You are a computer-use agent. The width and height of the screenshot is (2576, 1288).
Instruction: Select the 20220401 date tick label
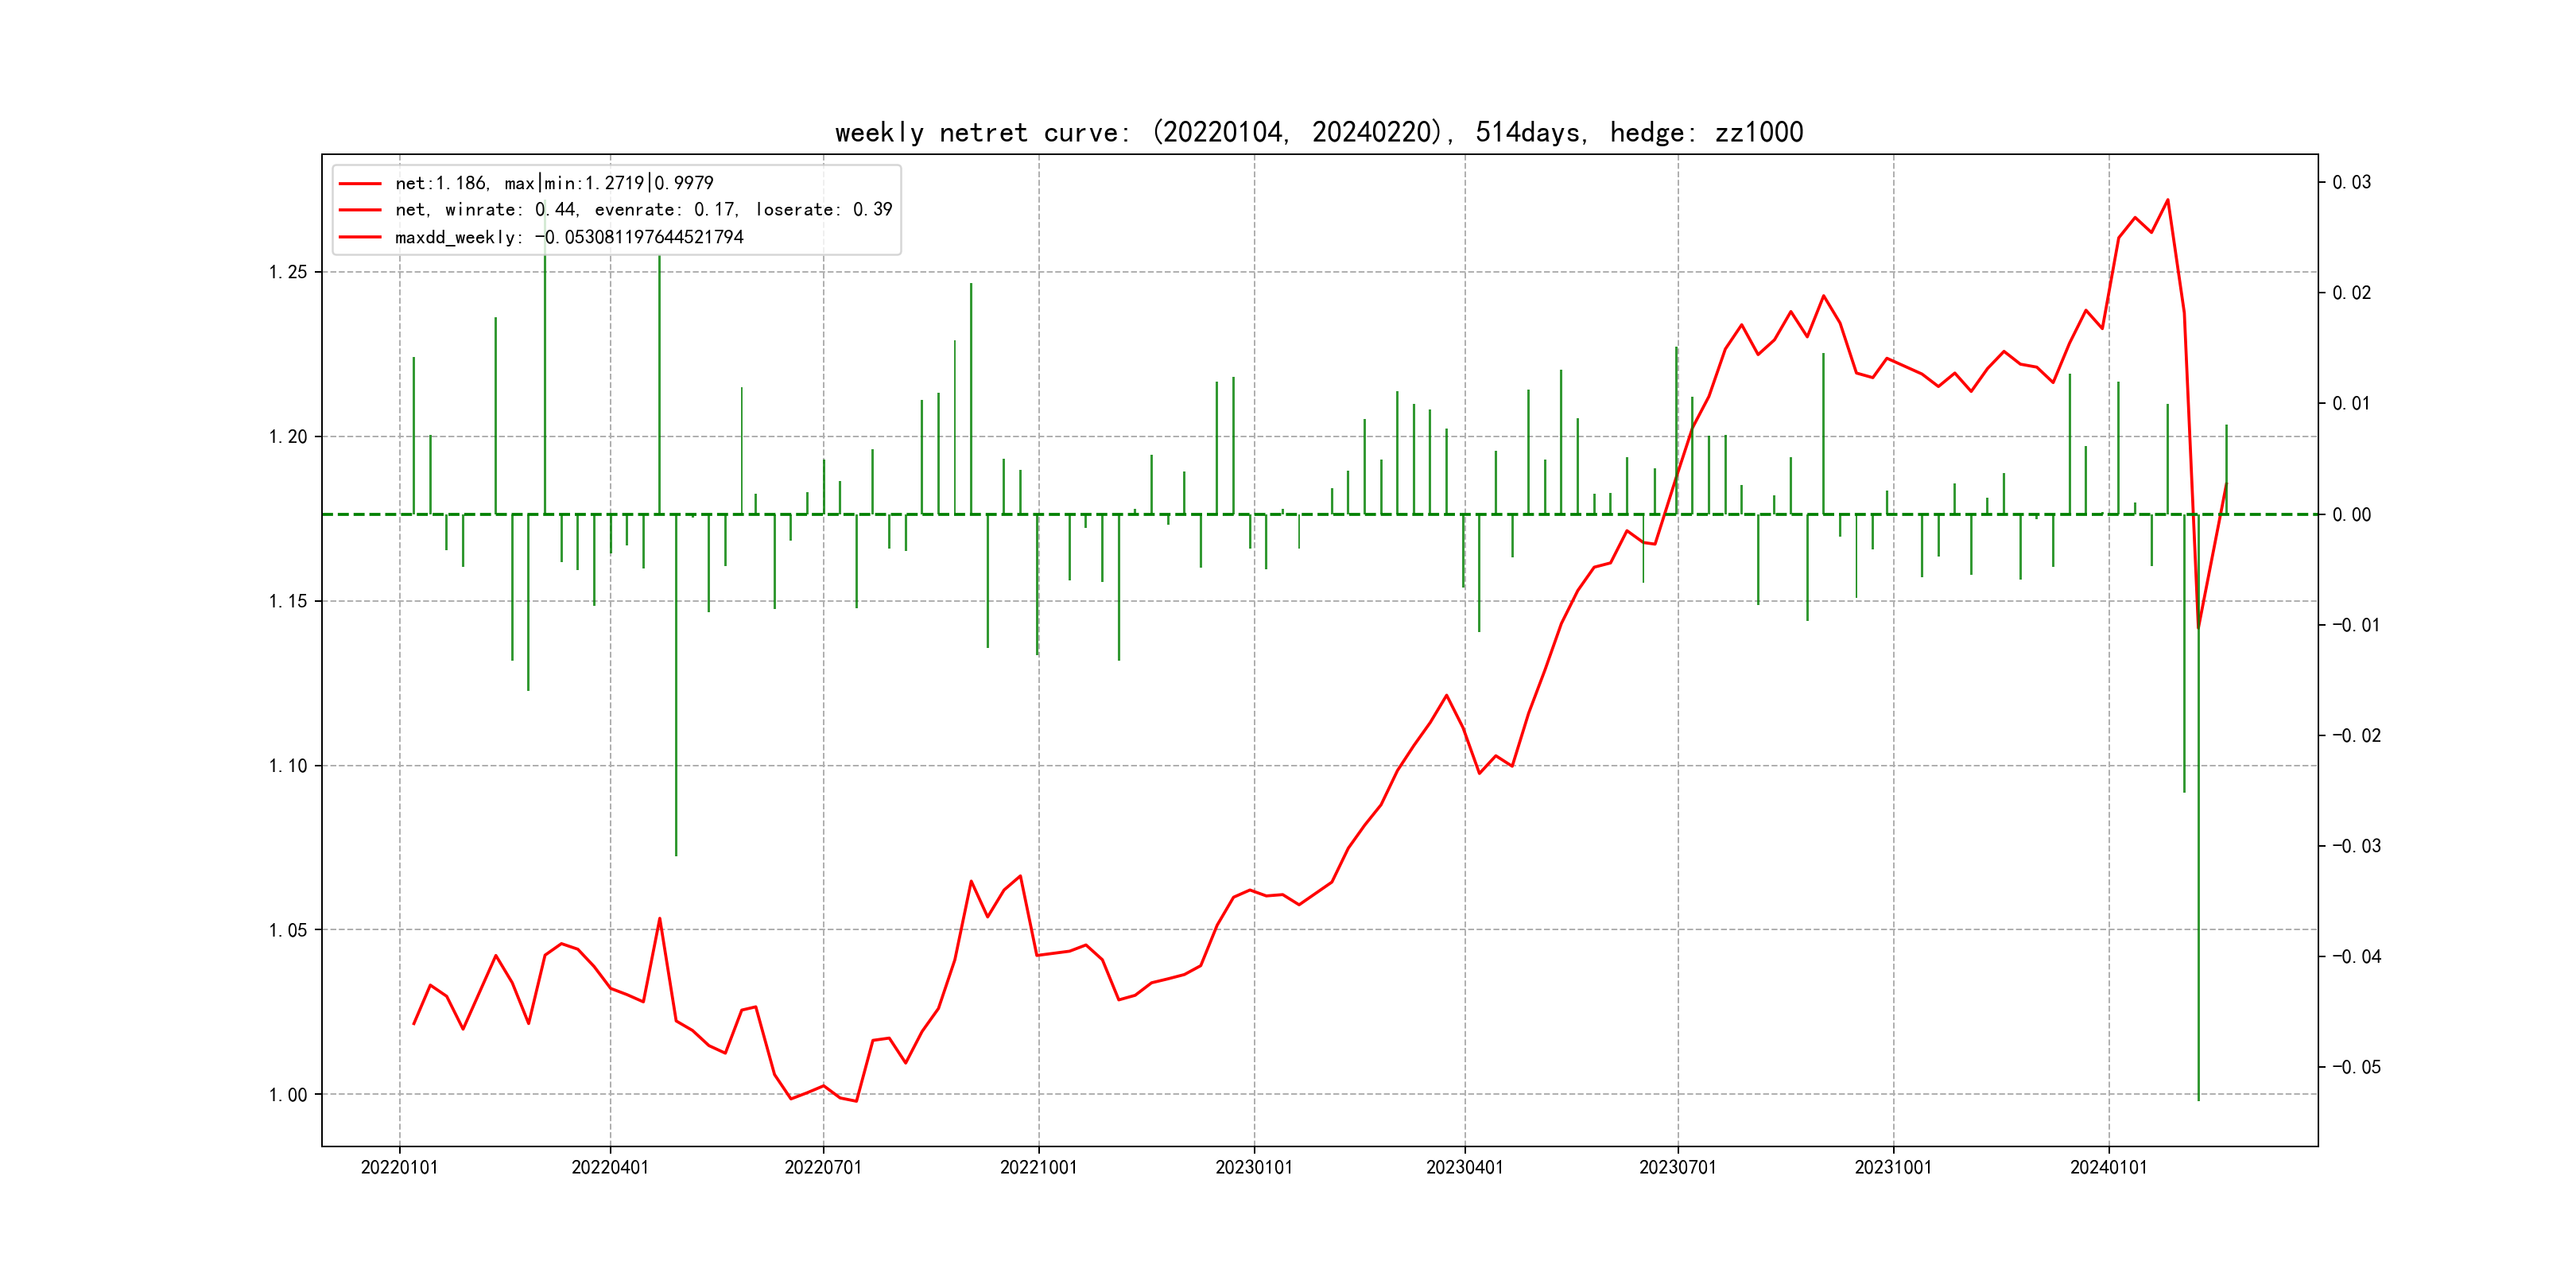click(x=610, y=1168)
